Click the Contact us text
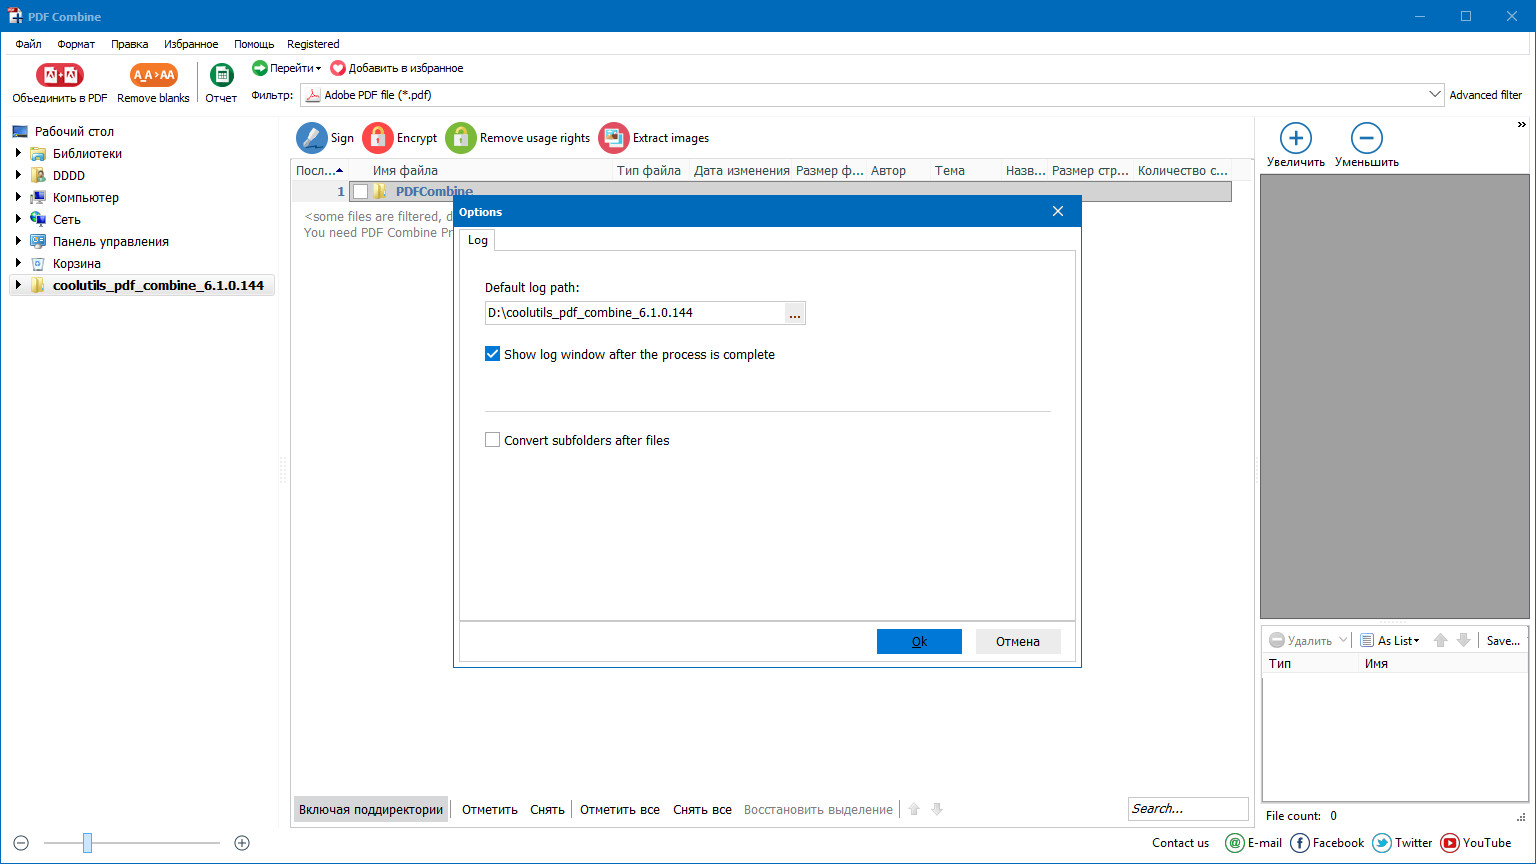This screenshot has height=864, width=1536. click(x=1180, y=843)
